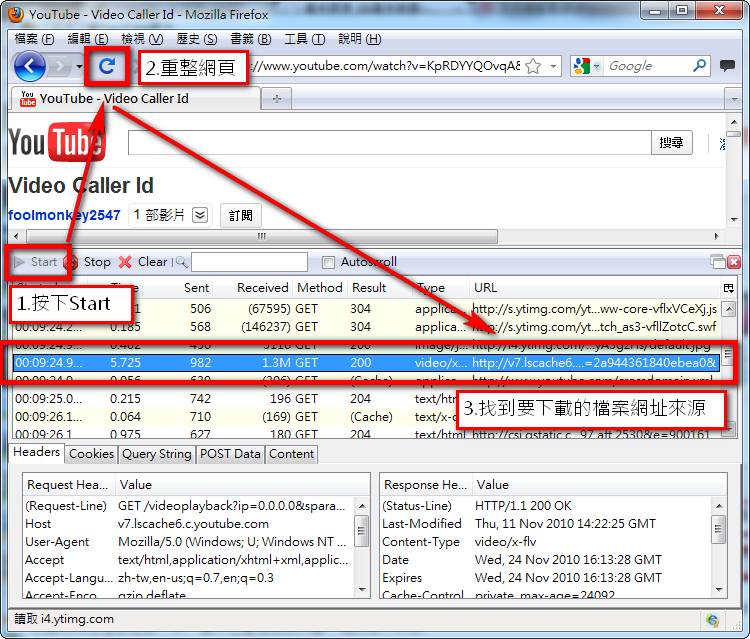Open the Google search engine selector

pos(586,66)
